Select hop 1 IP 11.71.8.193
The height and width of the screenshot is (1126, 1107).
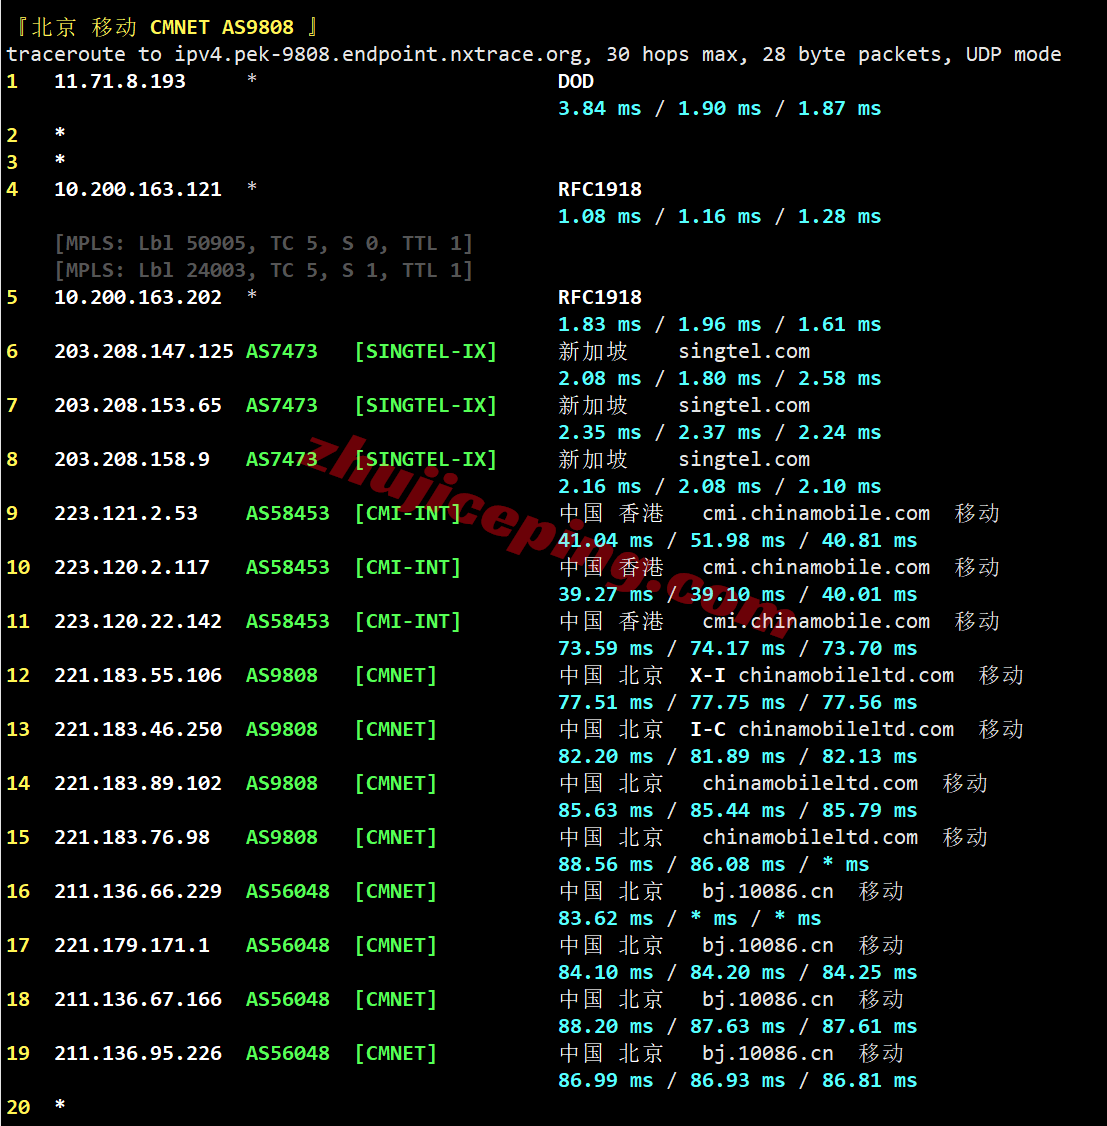(120, 81)
